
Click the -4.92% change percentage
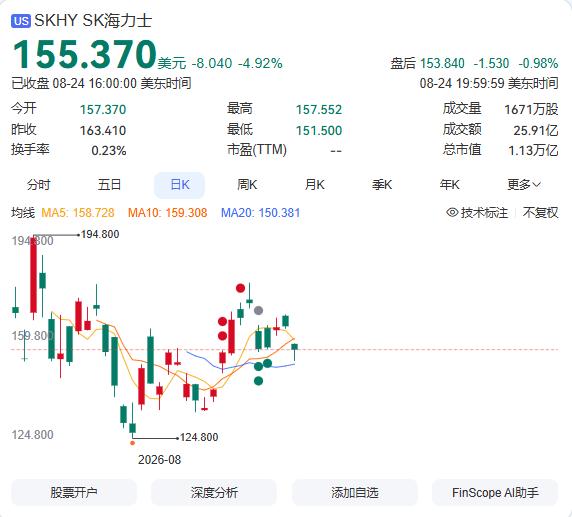(260, 63)
